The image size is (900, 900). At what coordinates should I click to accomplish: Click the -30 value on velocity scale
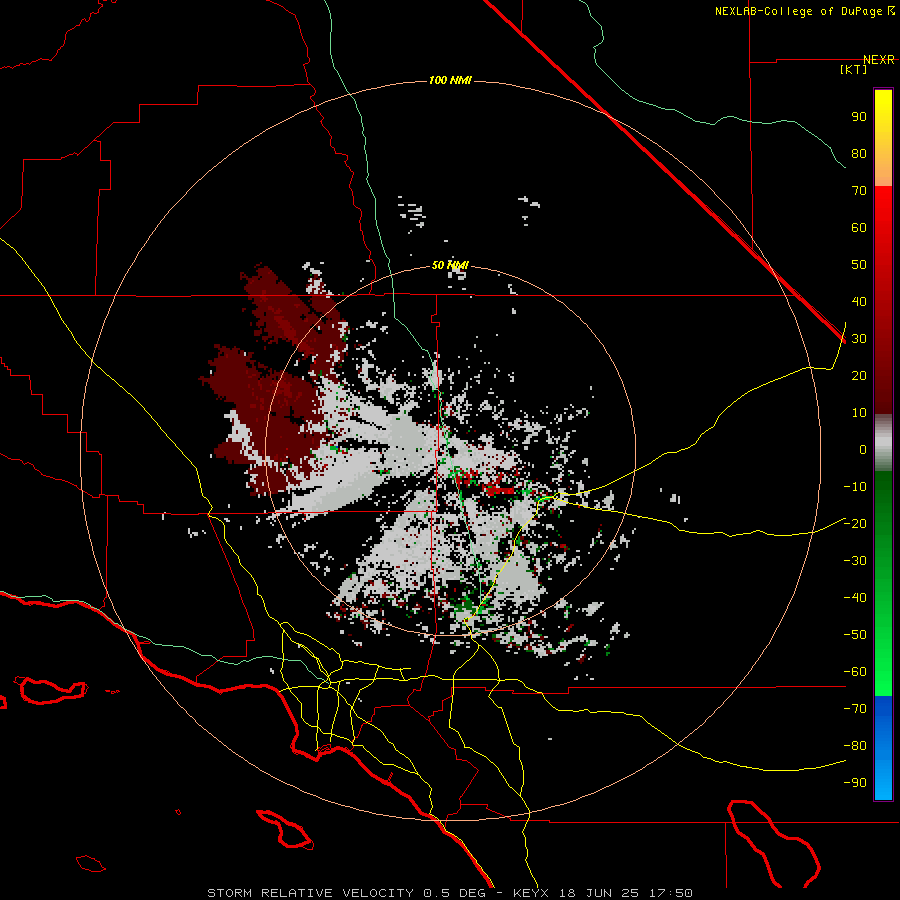[855, 561]
